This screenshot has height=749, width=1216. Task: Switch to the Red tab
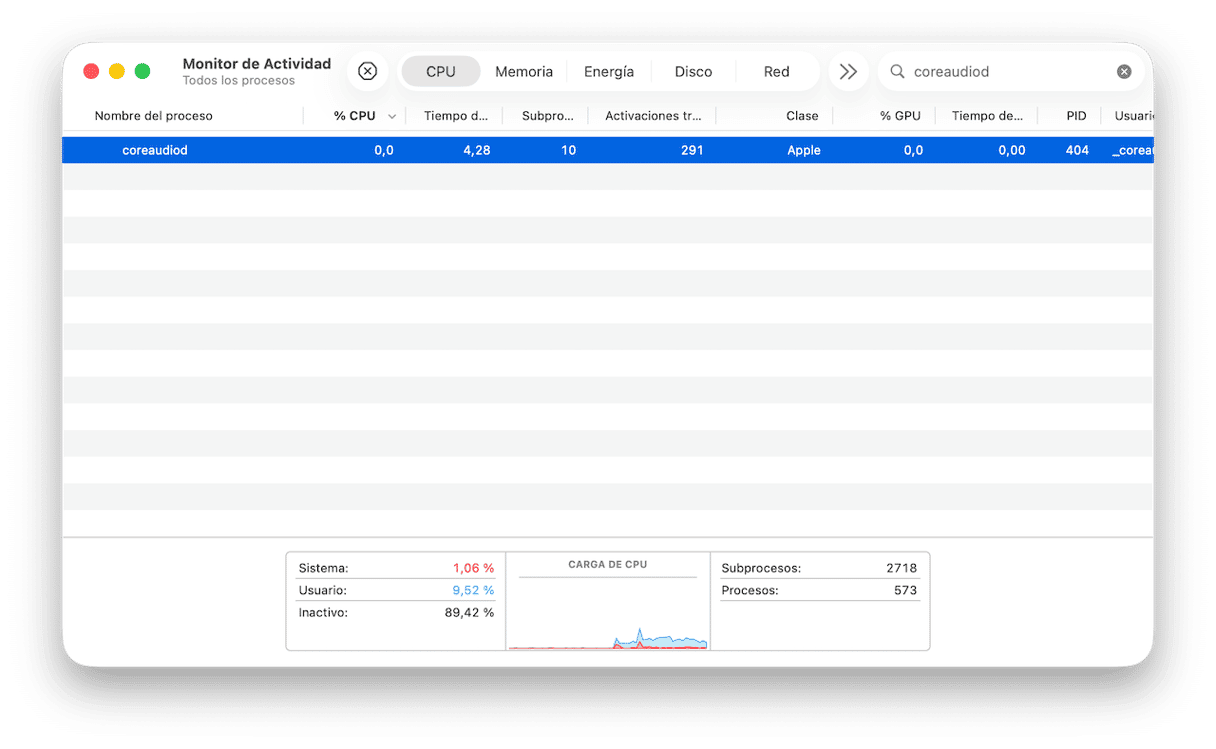pyautogui.click(x=776, y=71)
